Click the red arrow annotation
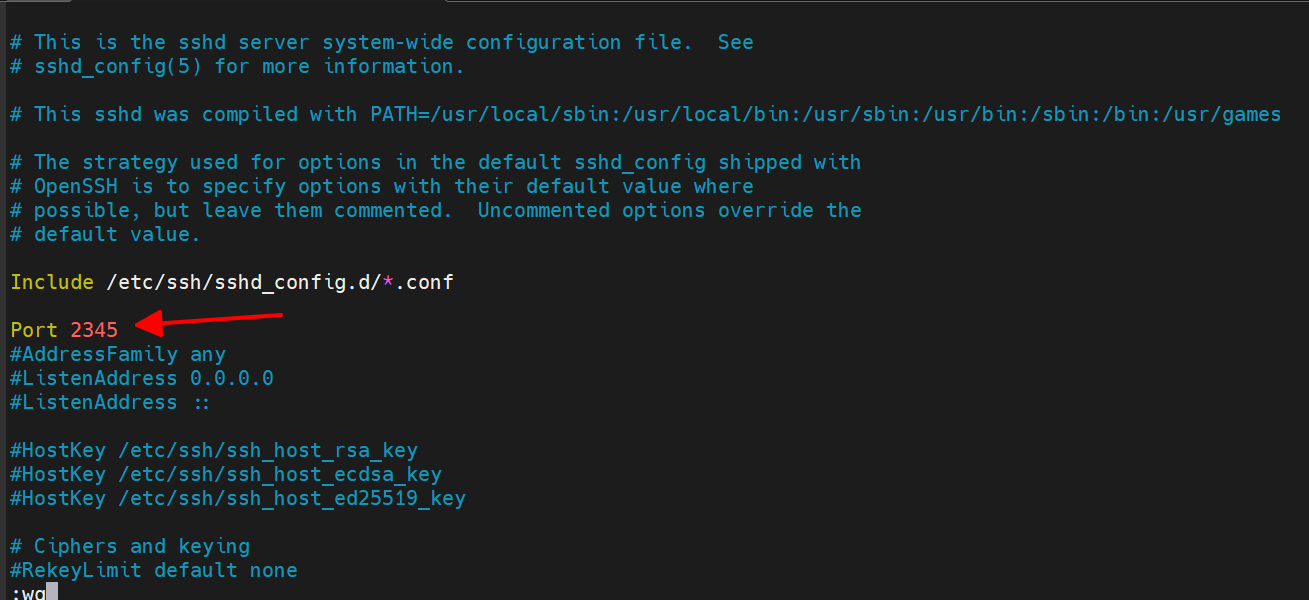The image size is (1309, 600). coord(210,321)
